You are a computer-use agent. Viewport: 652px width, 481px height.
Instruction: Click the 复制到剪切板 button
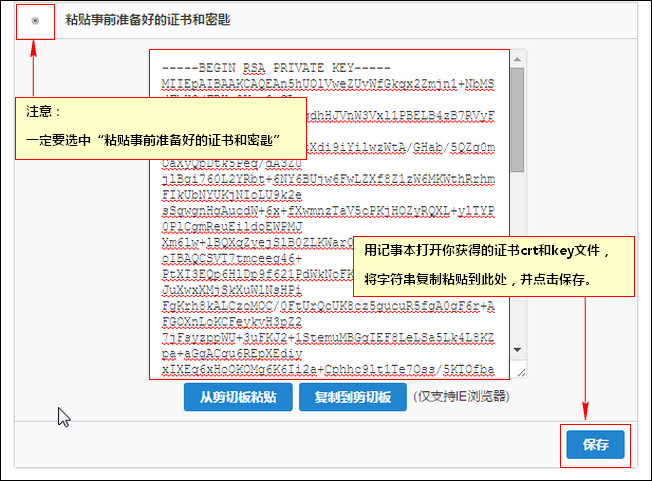coord(353,397)
